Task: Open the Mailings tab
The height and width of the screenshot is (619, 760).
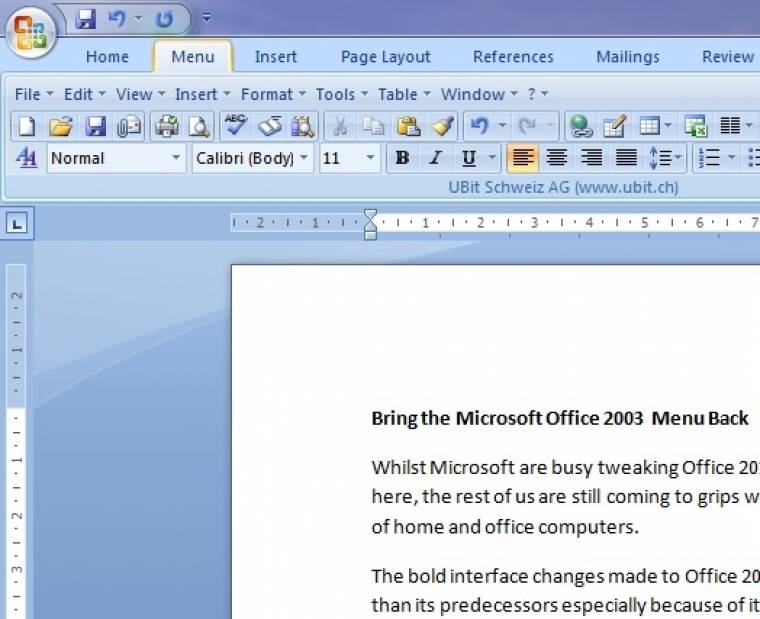Action: [628, 57]
